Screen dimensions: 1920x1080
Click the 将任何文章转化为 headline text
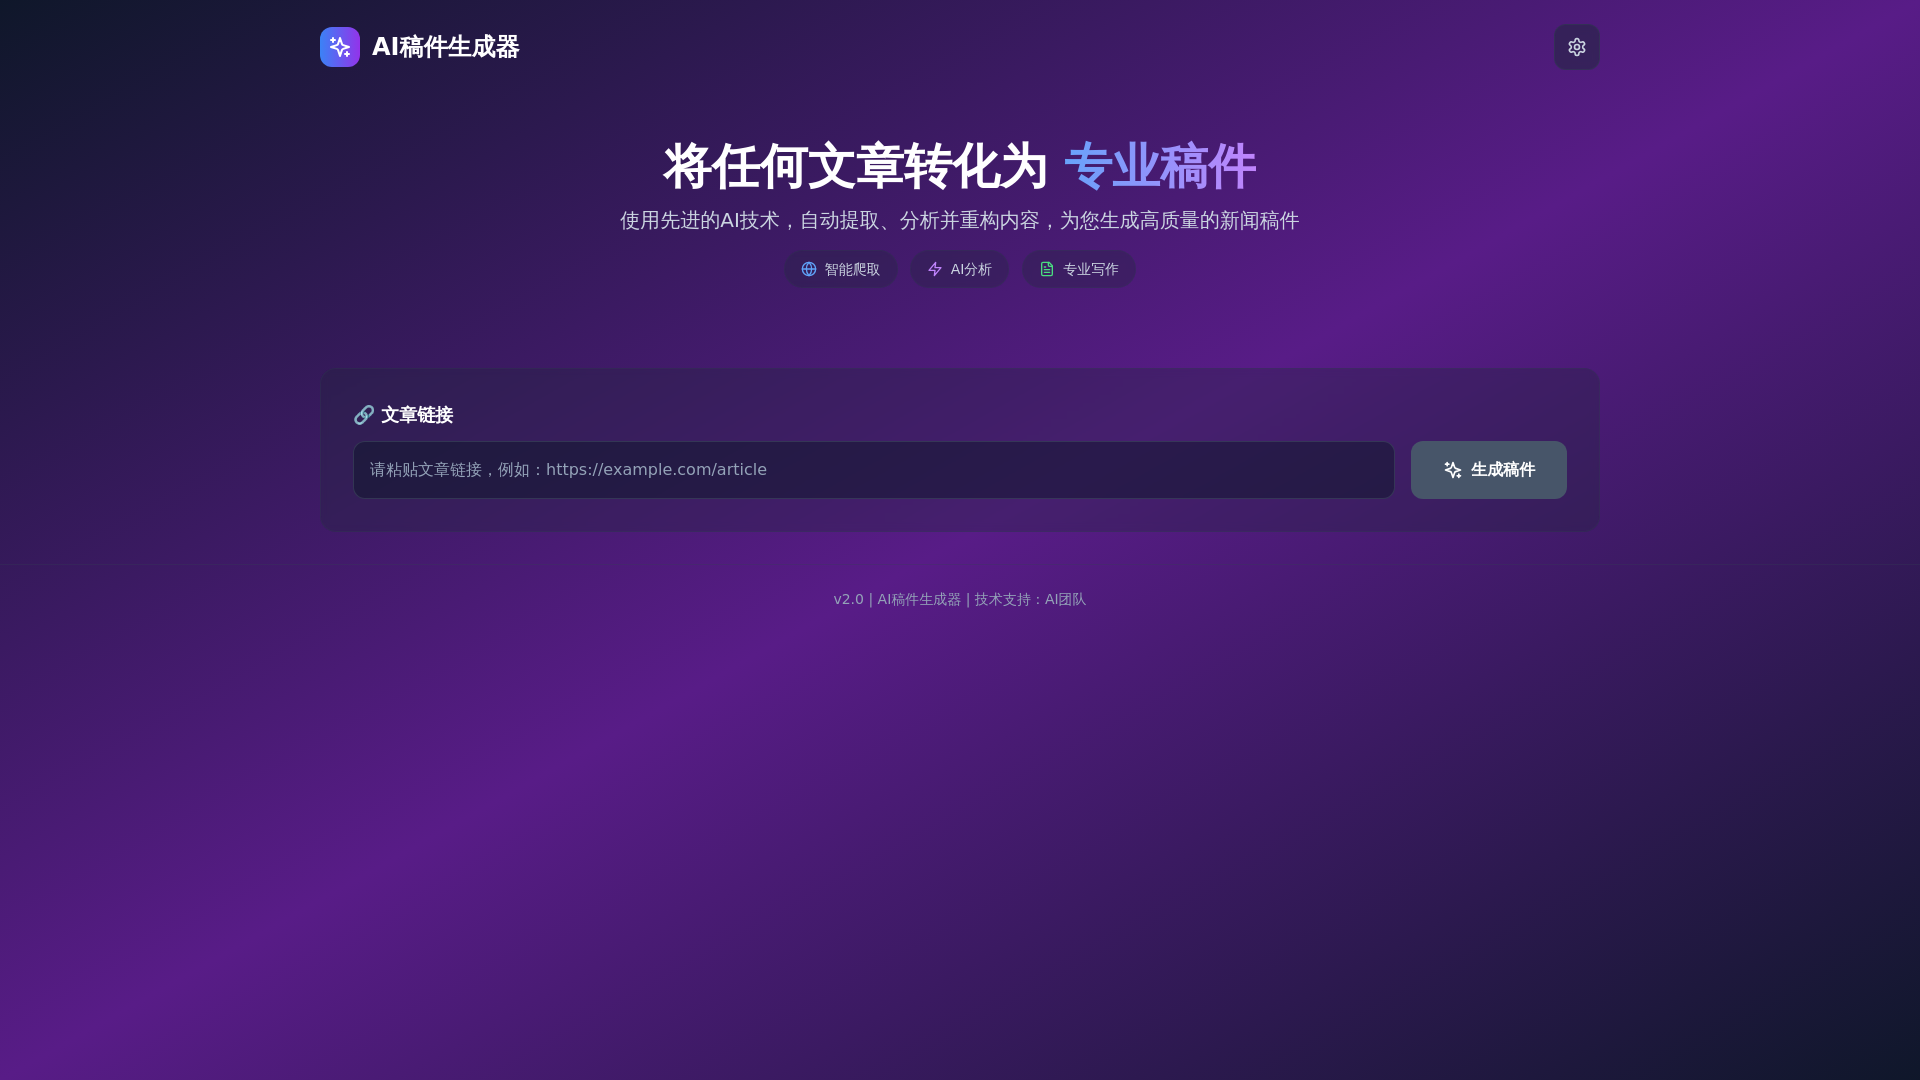(855, 166)
